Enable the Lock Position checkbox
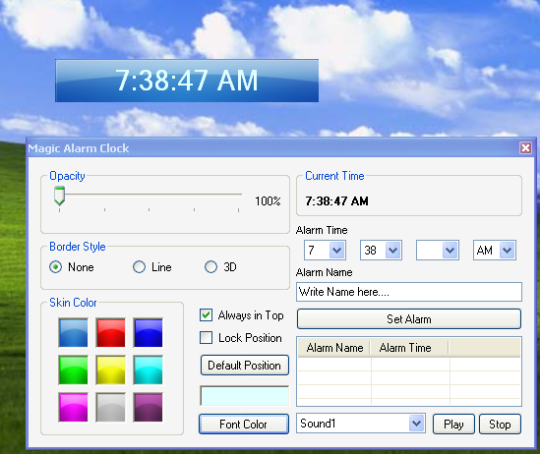This screenshot has width=540, height=454. tap(206, 338)
